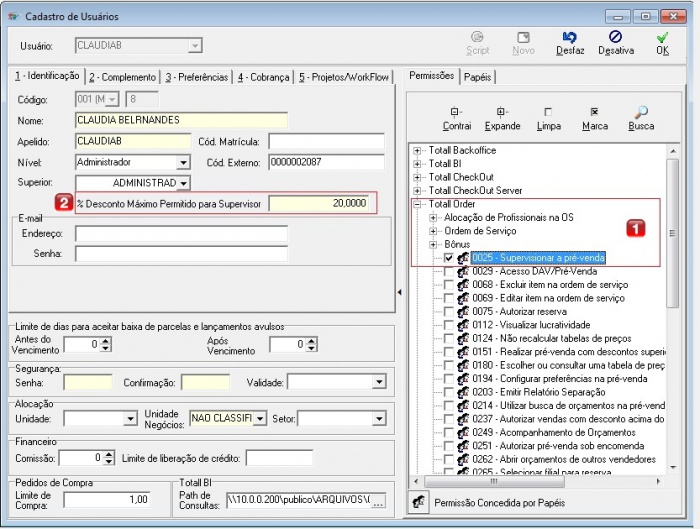The image size is (700, 529).
Task: Enable the 0029 Acesso DAV/Pré-Venda checkbox
Action: coord(450,272)
